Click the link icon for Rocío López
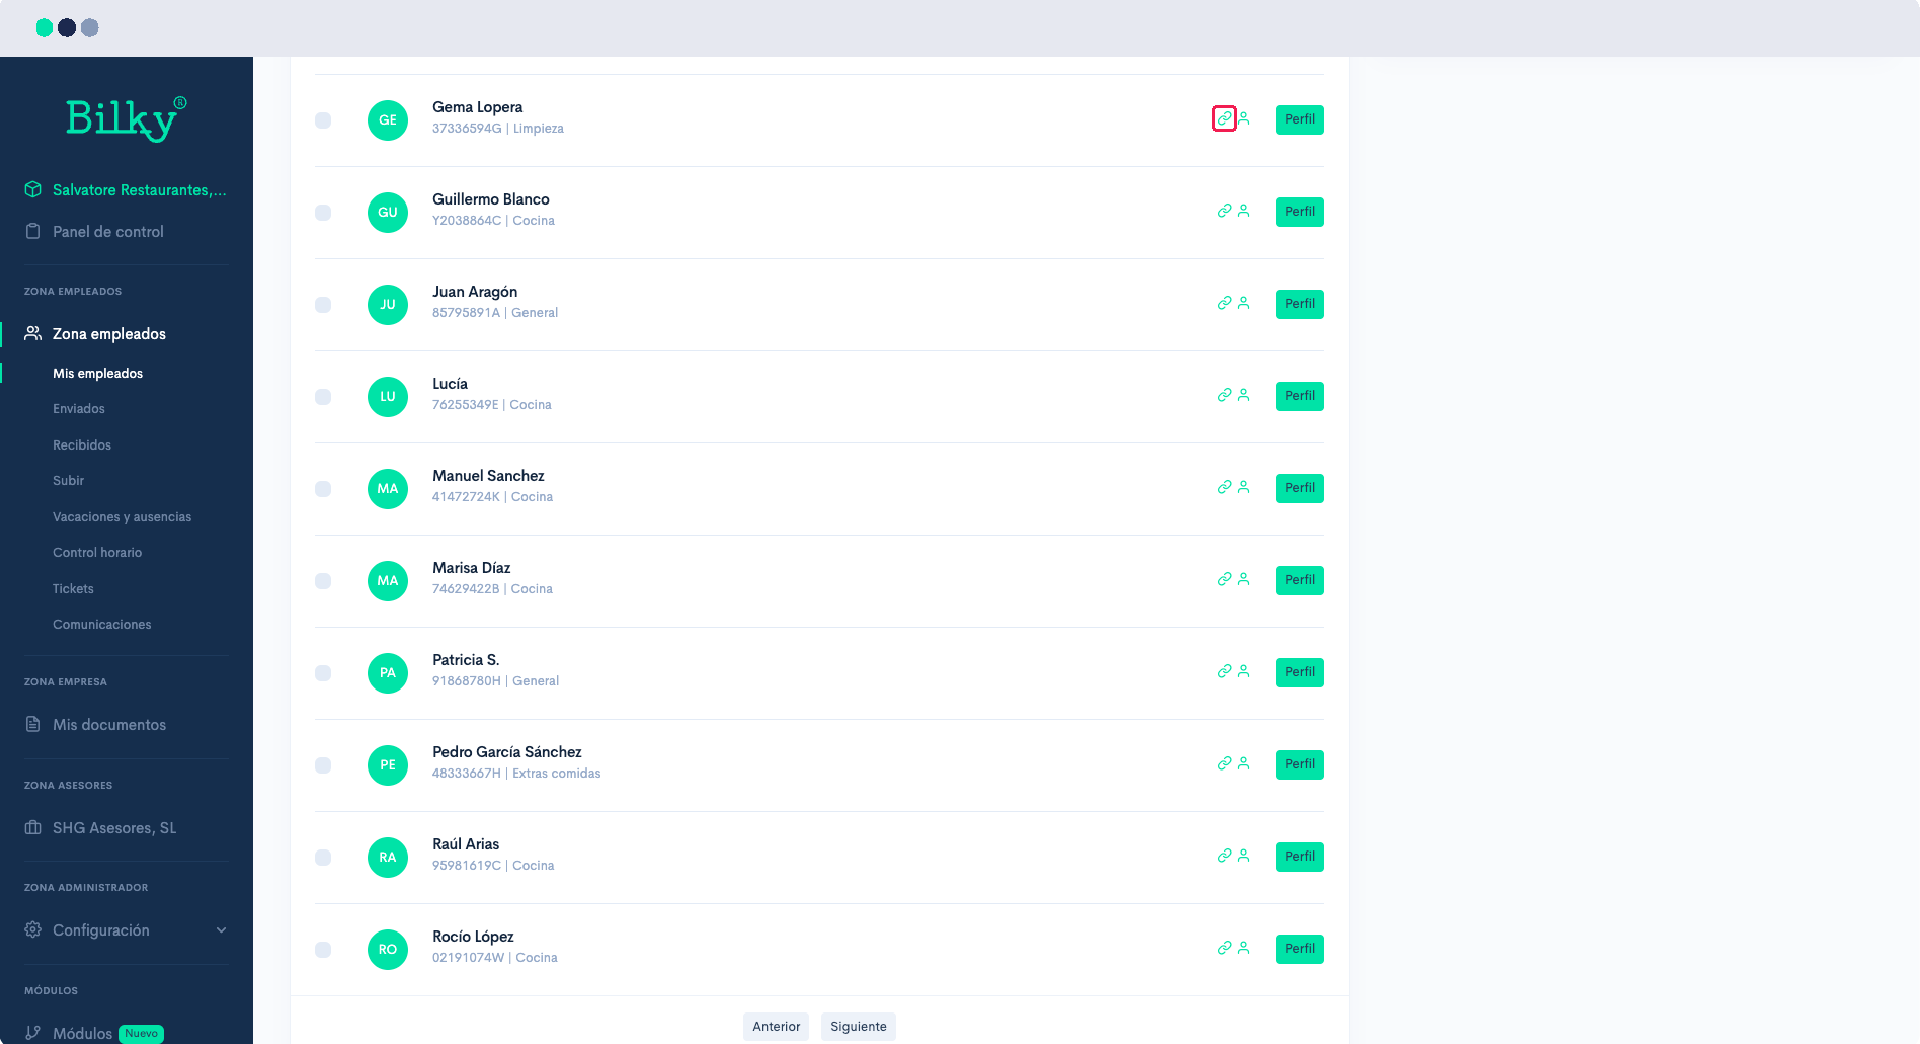The height and width of the screenshot is (1044, 1920). 1224,948
